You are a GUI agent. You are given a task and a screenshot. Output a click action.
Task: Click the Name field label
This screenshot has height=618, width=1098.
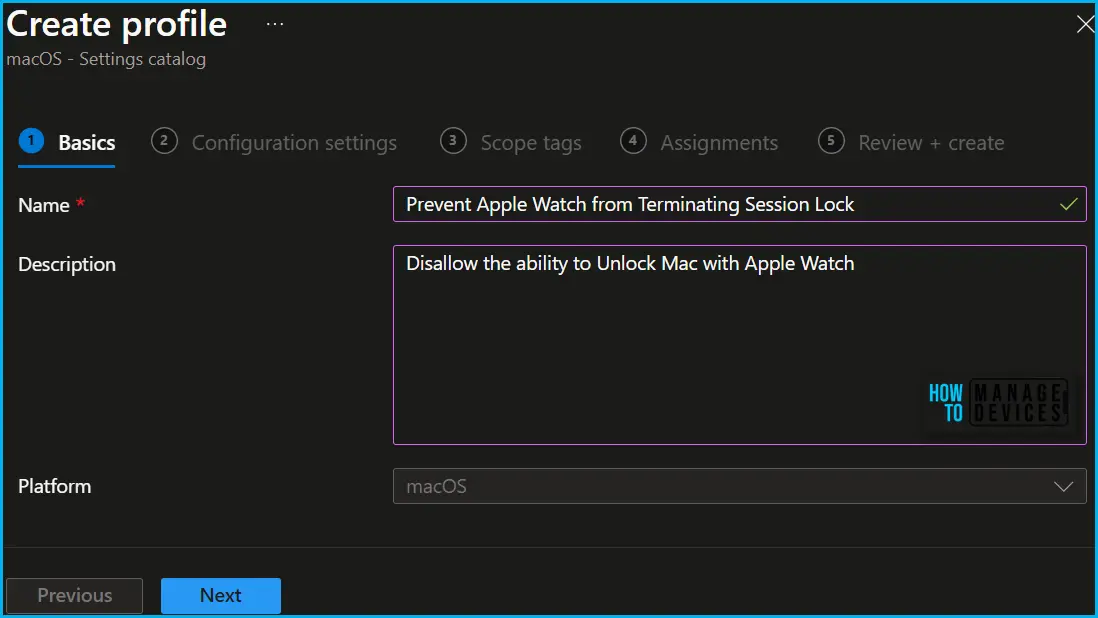(x=44, y=205)
